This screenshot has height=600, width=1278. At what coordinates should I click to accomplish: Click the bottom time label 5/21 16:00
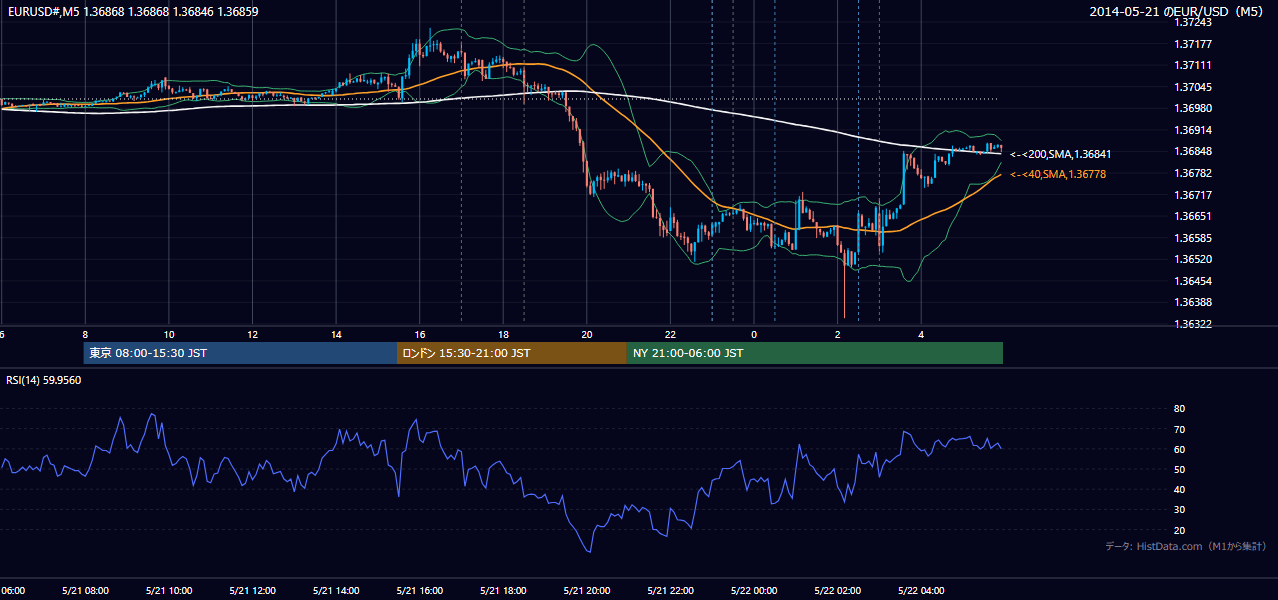pos(420,590)
